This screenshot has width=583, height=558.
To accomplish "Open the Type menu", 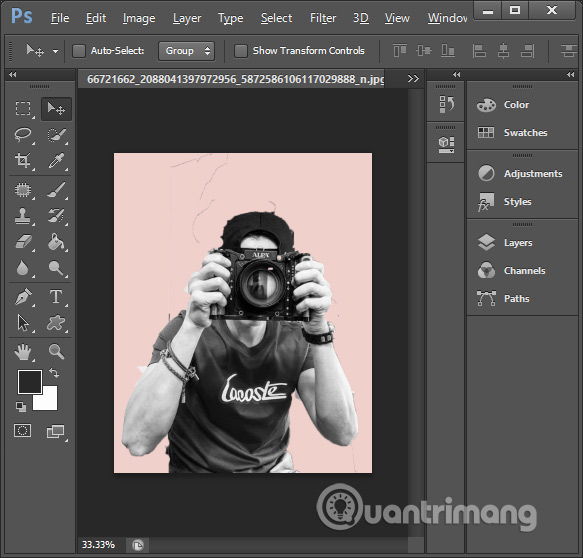I will point(231,18).
